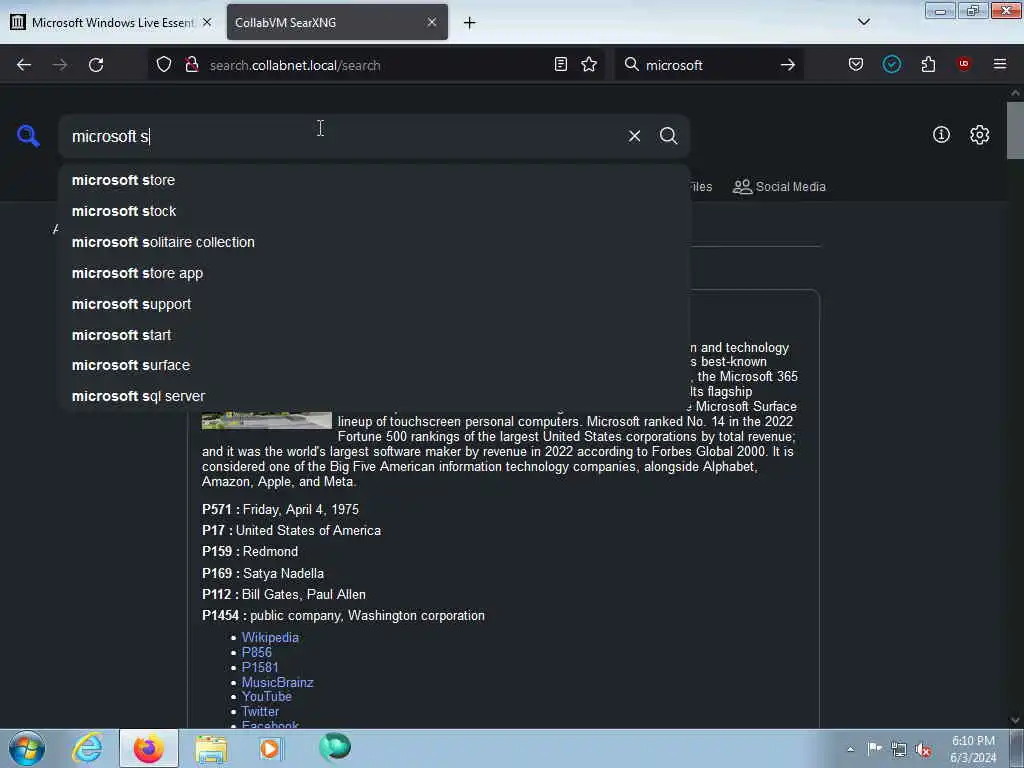Click network tray icon
Screen dimensions: 1024x768
[x=899, y=750]
